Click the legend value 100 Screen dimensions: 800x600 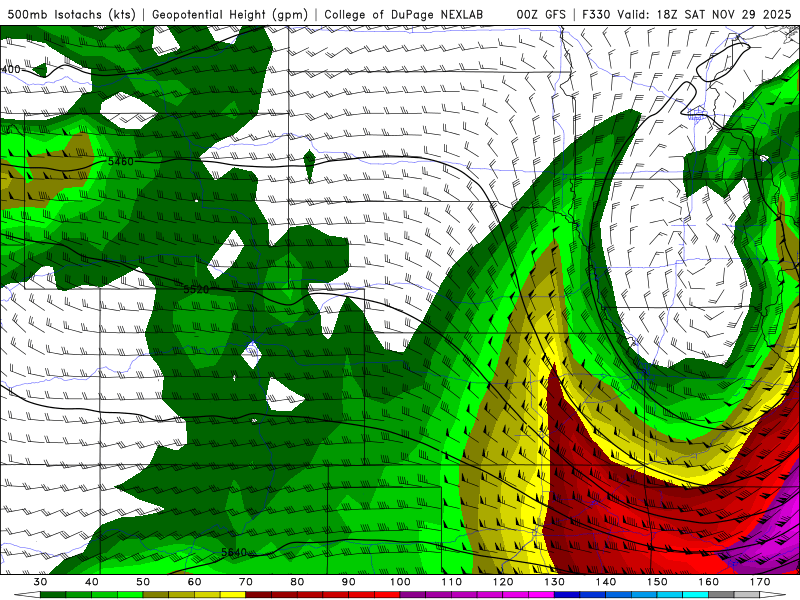400,582
